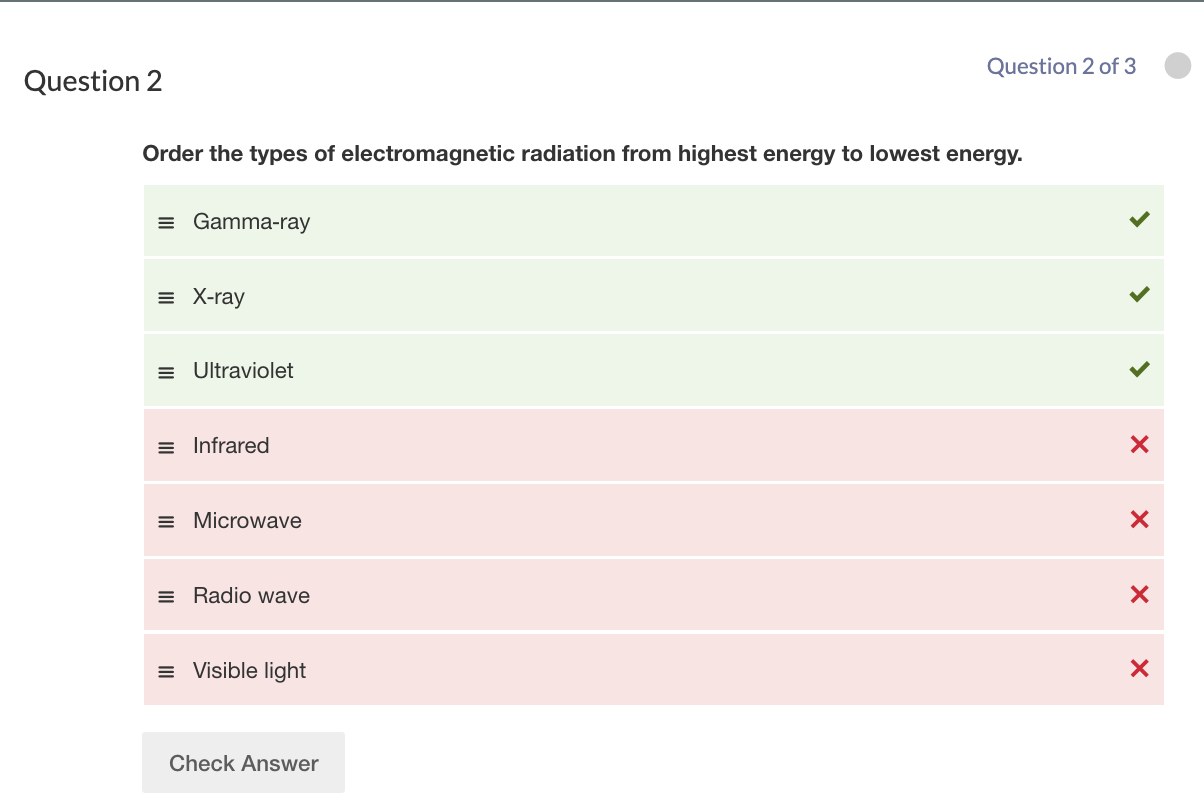The height and width of the screenshot is (808, 1204).
Task: Click the drag handle next to Microwave
Action: (x=165, y=521)
